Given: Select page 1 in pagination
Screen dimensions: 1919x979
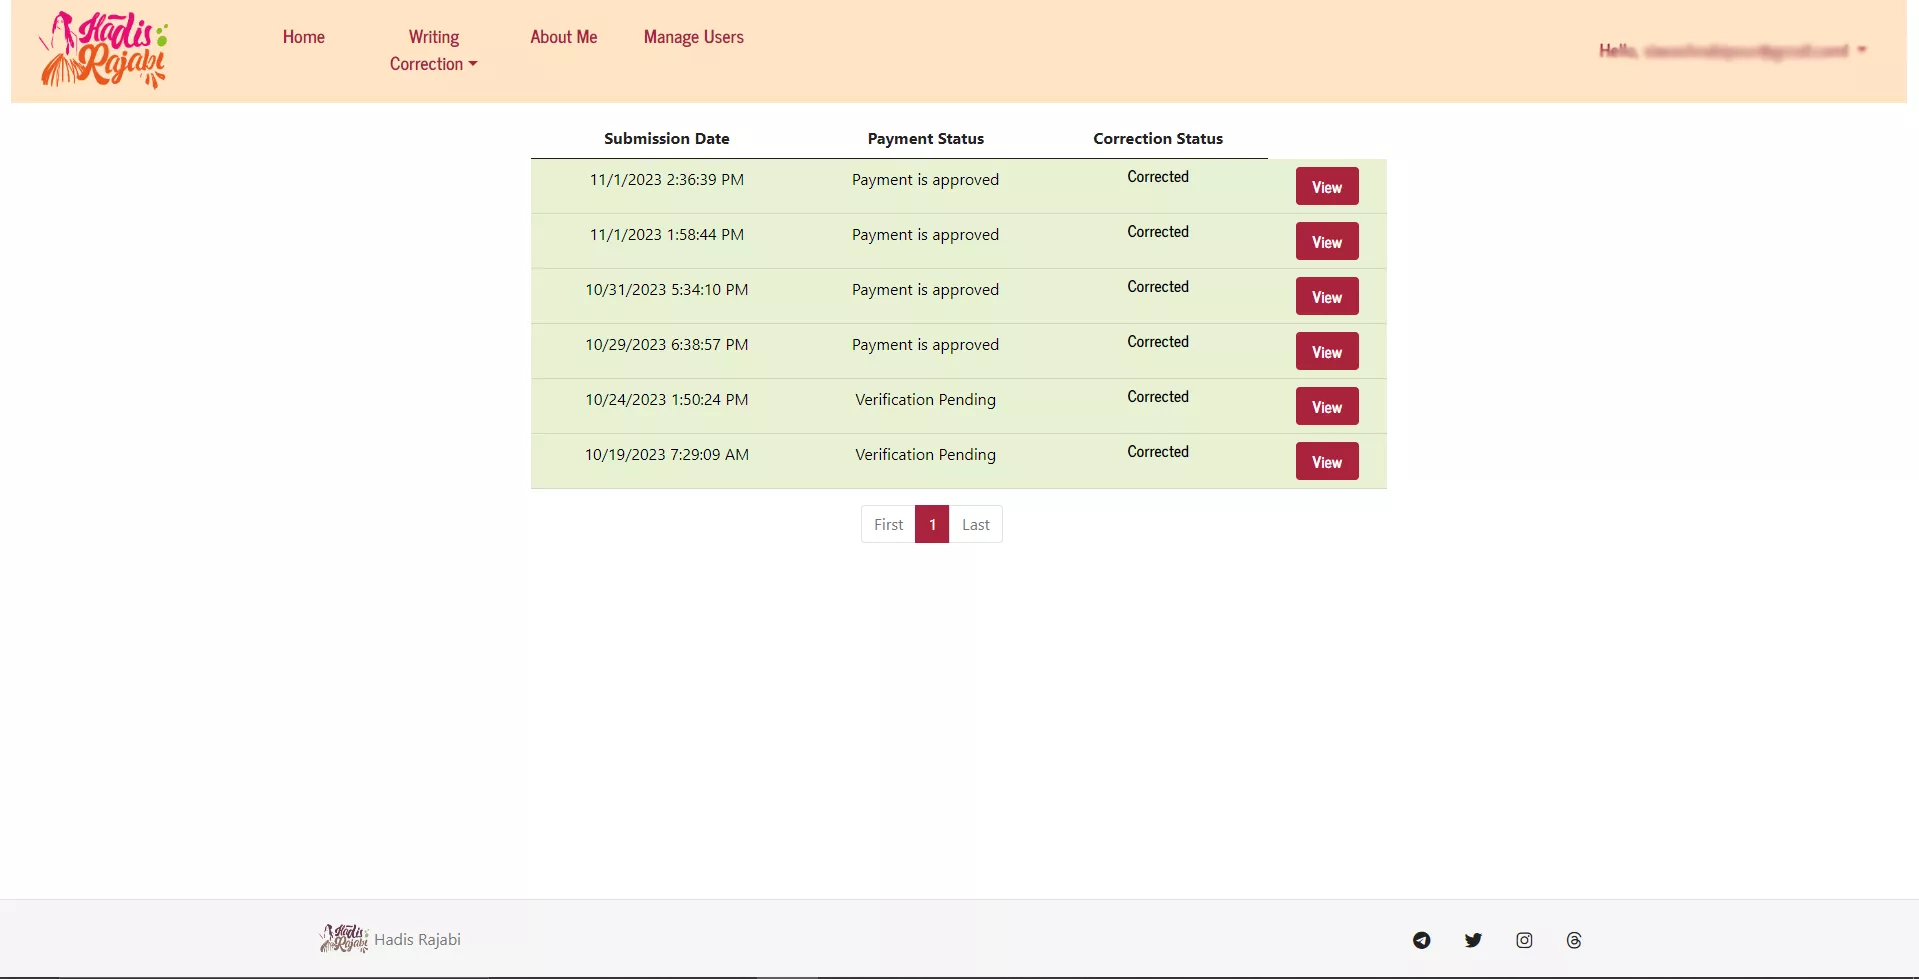Looking at the screenshot, I should pos(932,524).
